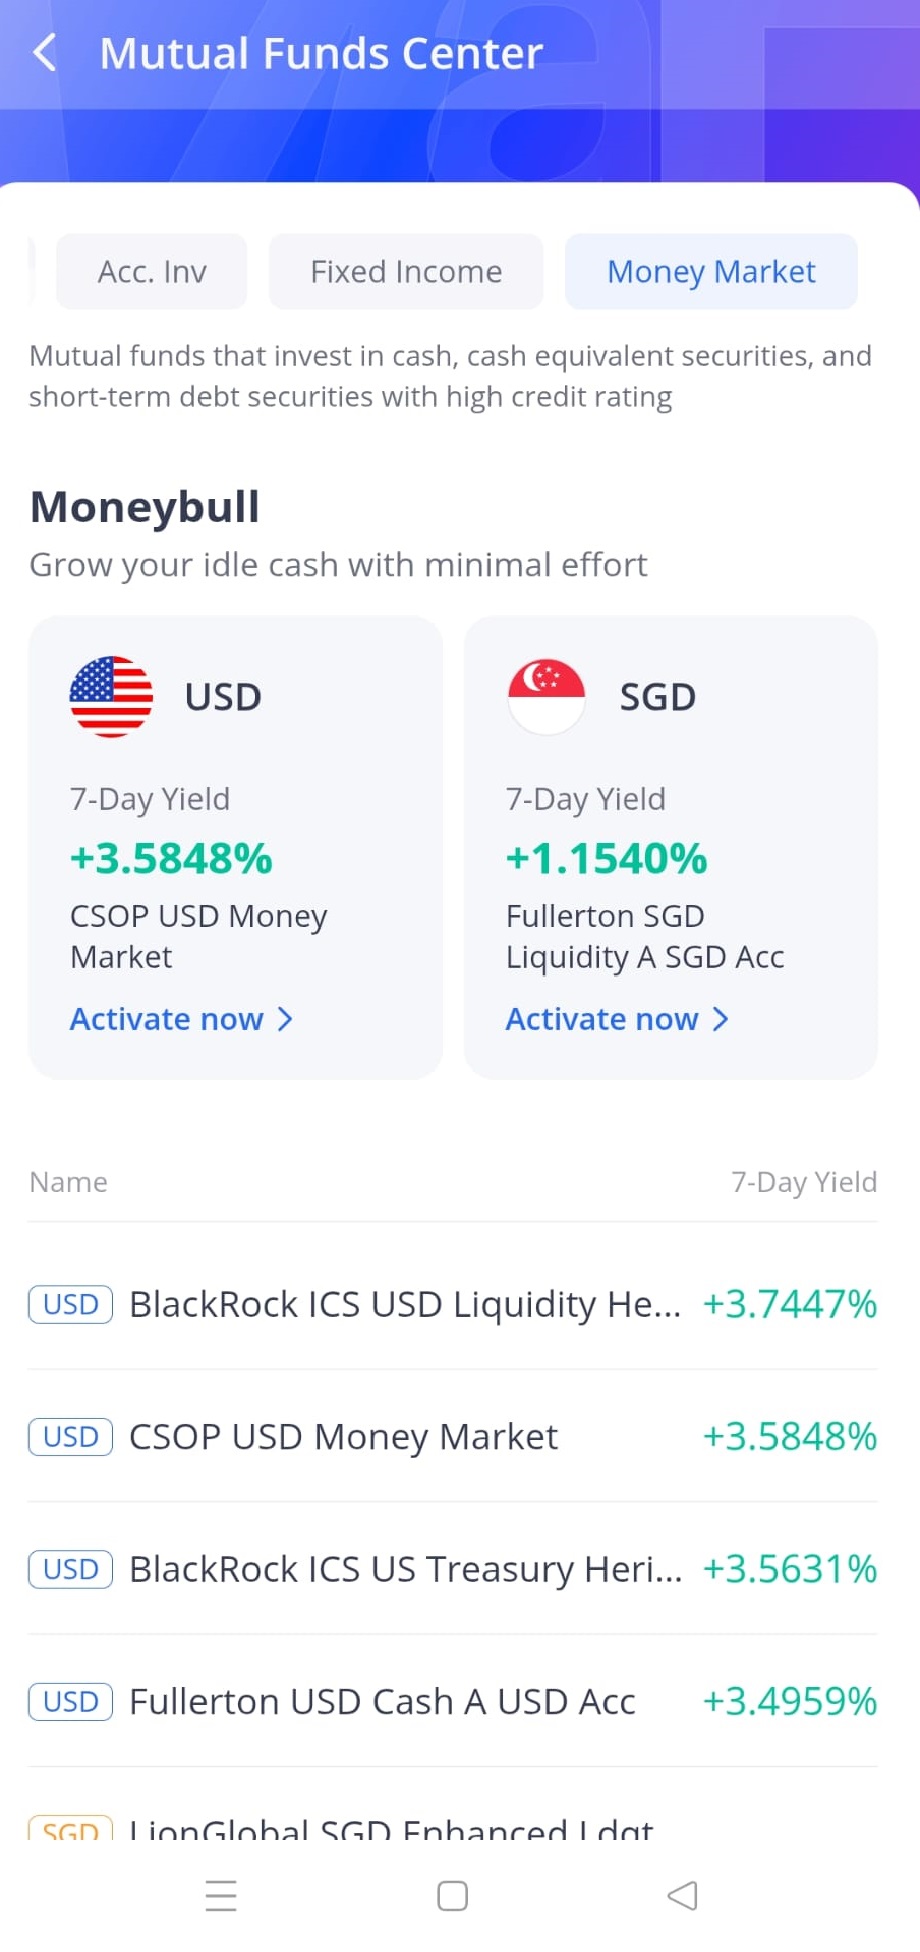Image resolution: width=920 pixels, height=1952 pixels.
Task: Tap the USD American flag icon
Action: pos(111,696)
